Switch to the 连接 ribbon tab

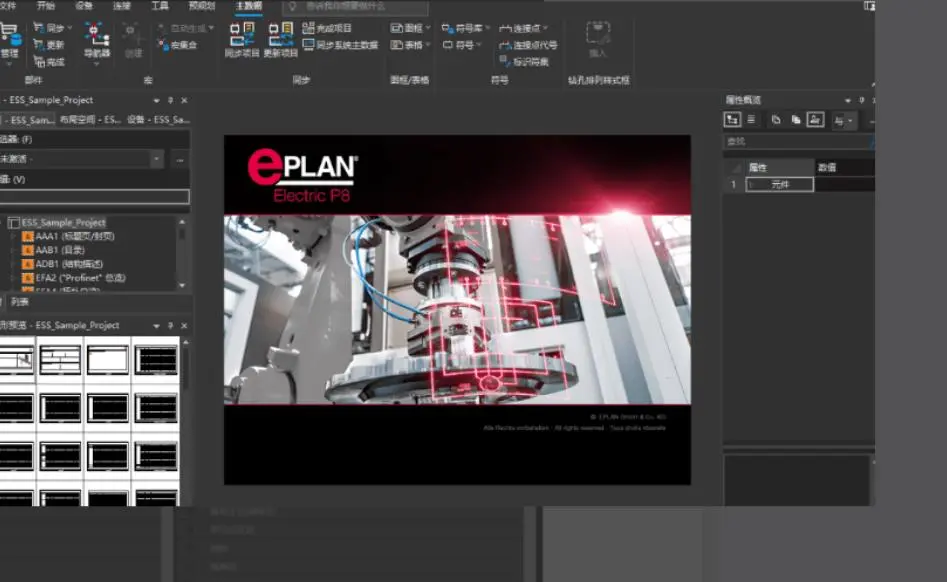coord(122,6)
